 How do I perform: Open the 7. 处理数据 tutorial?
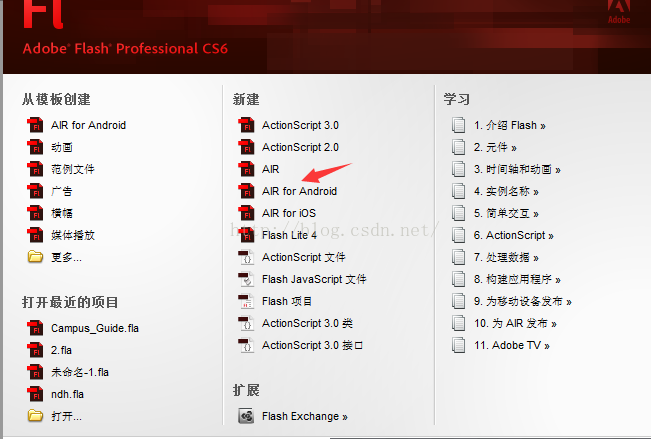(507, 257)
